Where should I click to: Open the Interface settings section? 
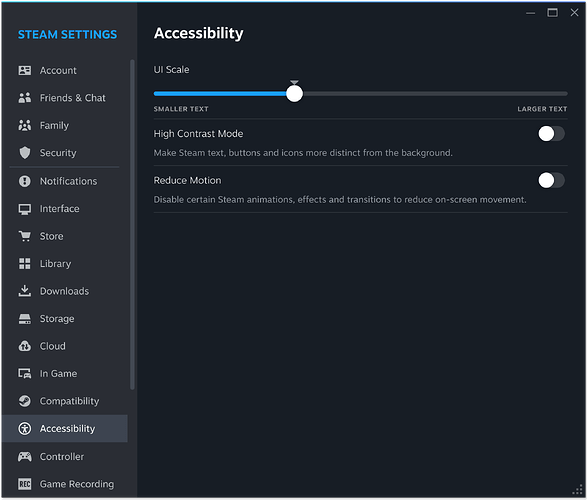[x=64, y=209]
